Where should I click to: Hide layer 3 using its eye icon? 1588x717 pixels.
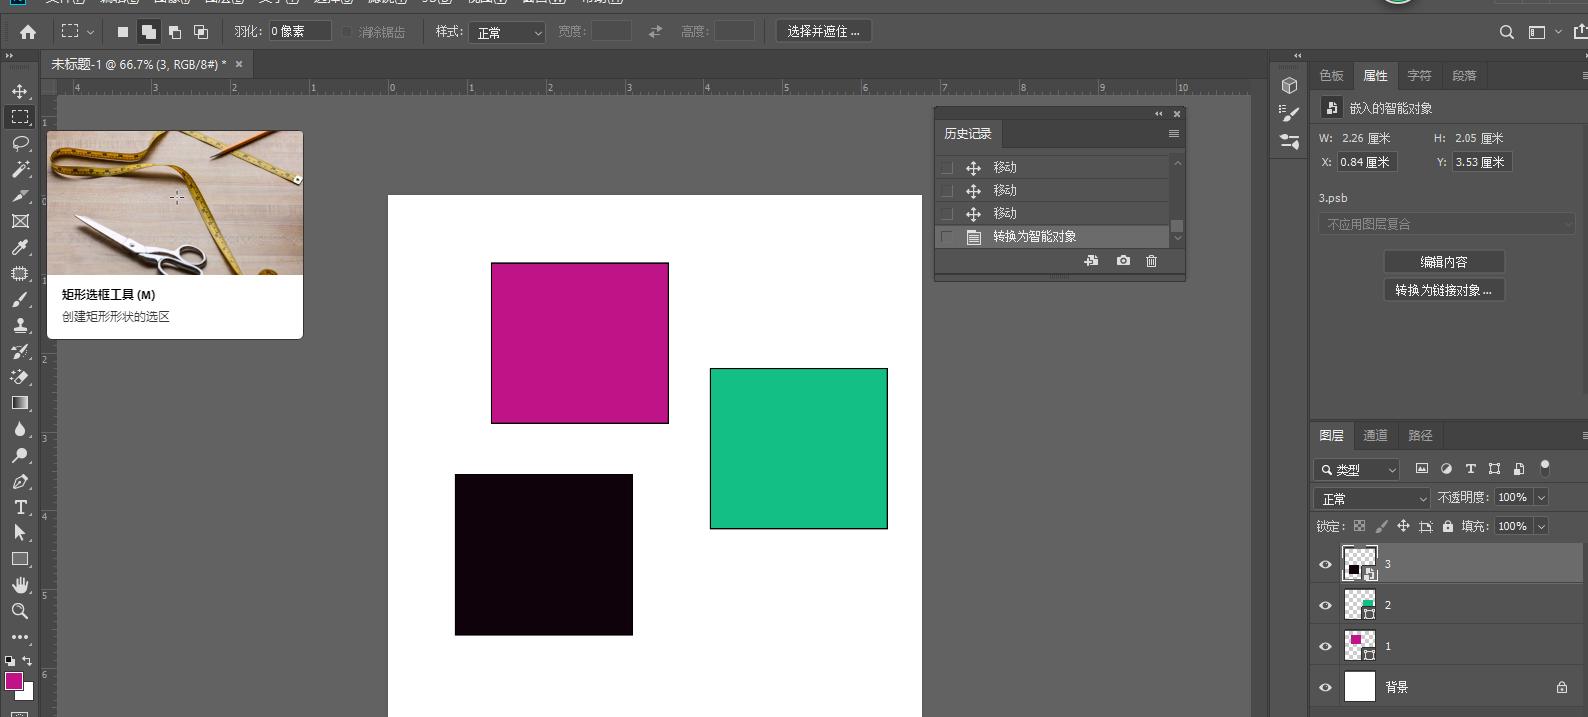1325,564
